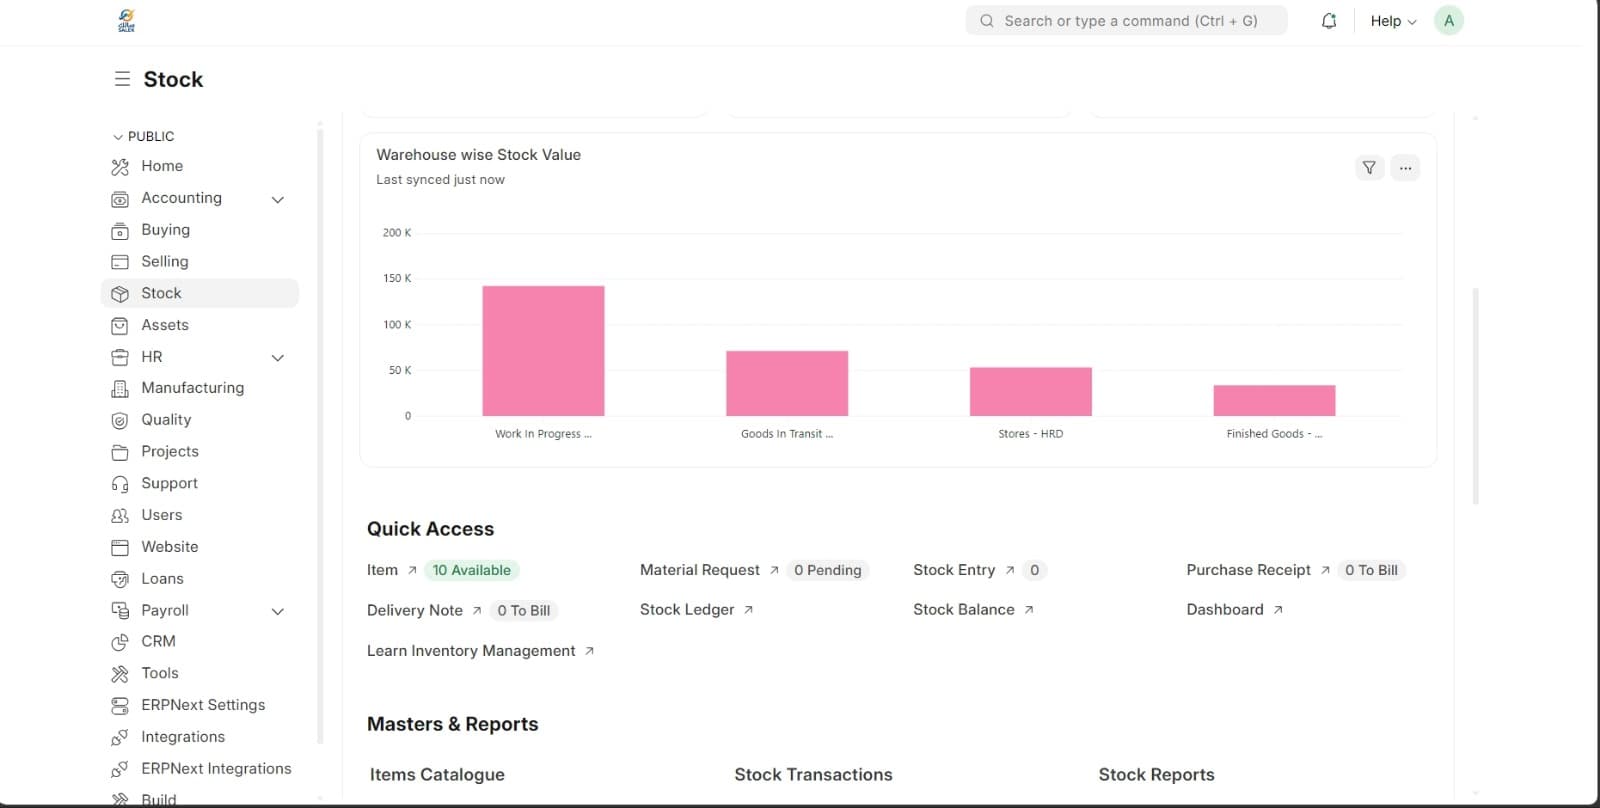Screen dimensions: 1600x808
Task: Click the Integrations plug icon
Action: pyautogui.click(x=120, y=738)
